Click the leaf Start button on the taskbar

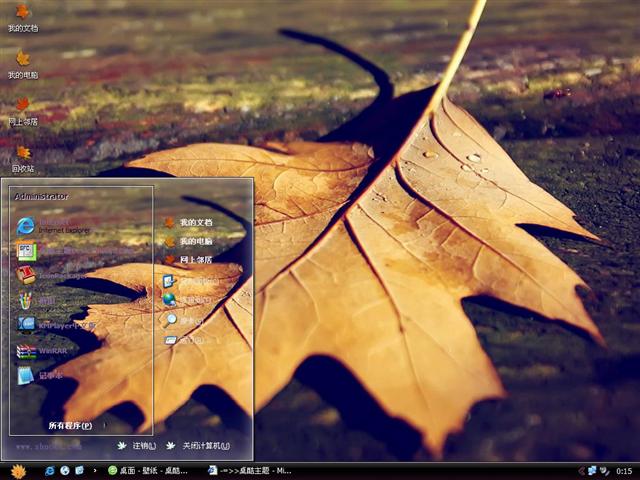[18, 470]
